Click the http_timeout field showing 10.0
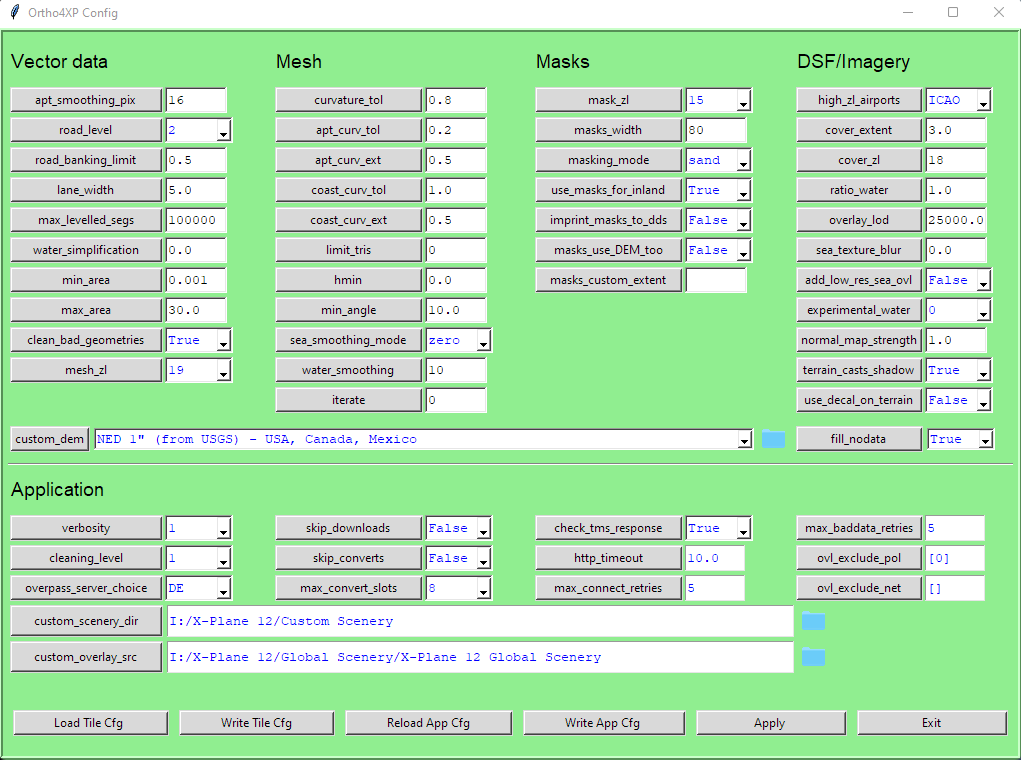 pyautogui.click(x=716, y=558)
